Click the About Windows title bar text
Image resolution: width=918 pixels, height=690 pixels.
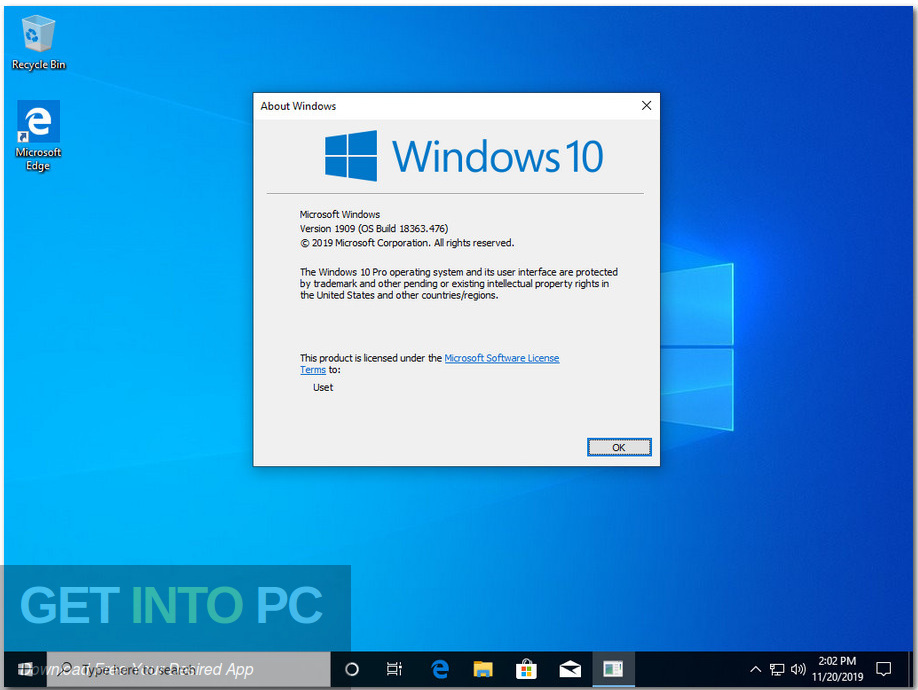pos(298,106)
